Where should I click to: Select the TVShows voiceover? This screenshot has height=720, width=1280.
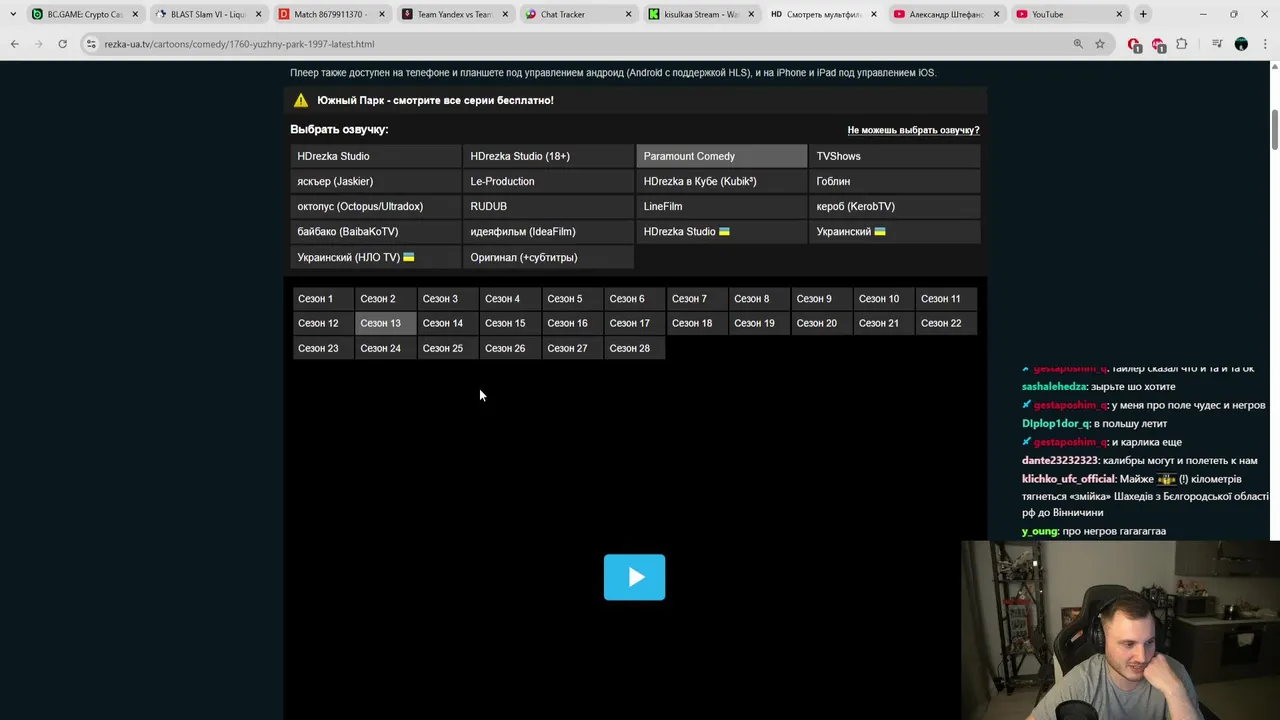pyautogui.click(x=894, y=156)
